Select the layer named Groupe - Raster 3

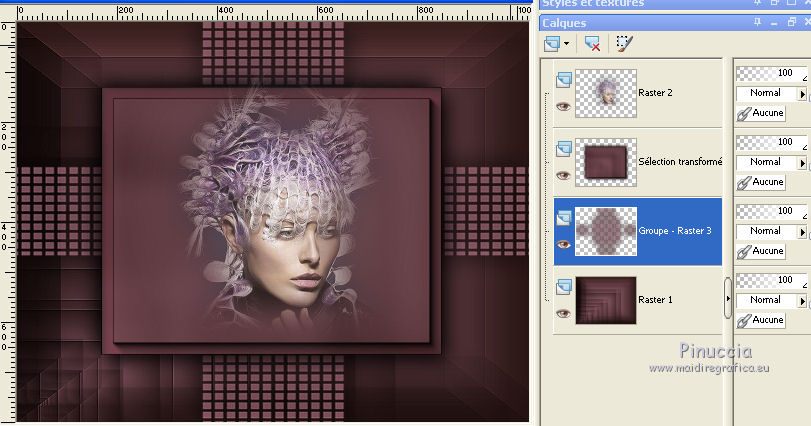click(x=675, y=231)
